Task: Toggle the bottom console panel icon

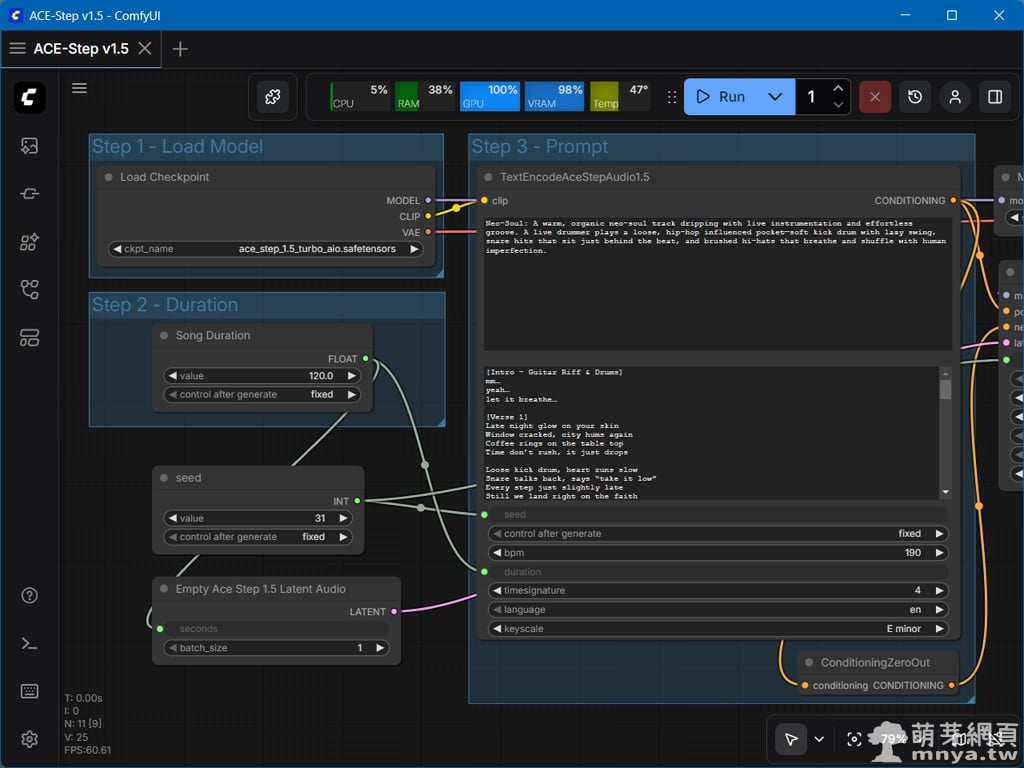Action: click(x=29, y=644)
